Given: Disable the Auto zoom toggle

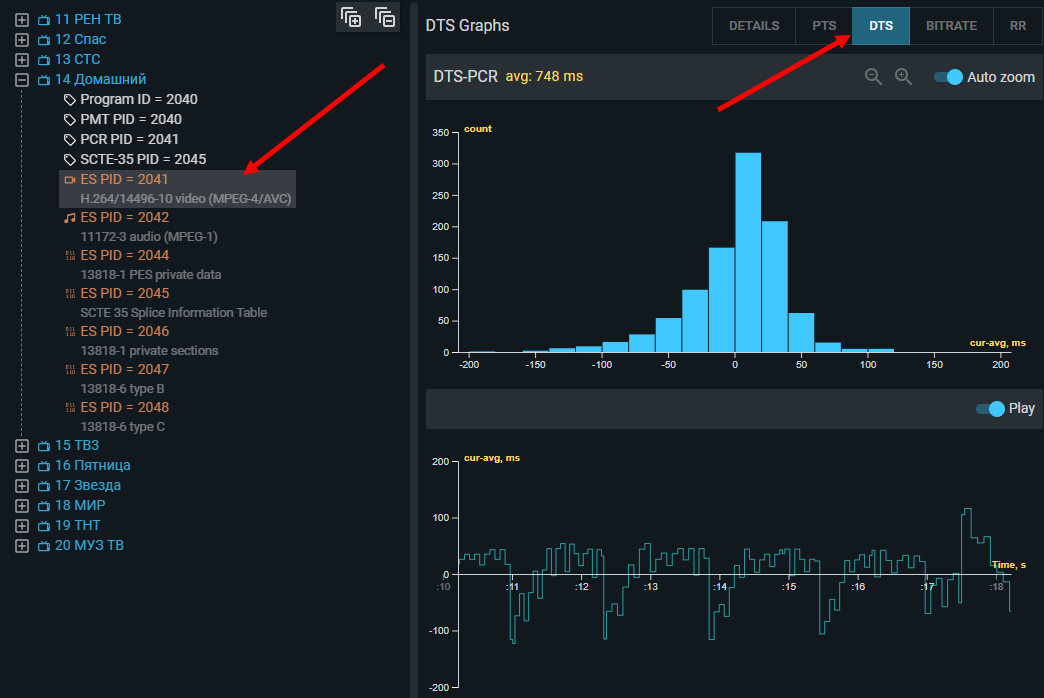Looking at the screenshot, I should [x=948, y=77].
